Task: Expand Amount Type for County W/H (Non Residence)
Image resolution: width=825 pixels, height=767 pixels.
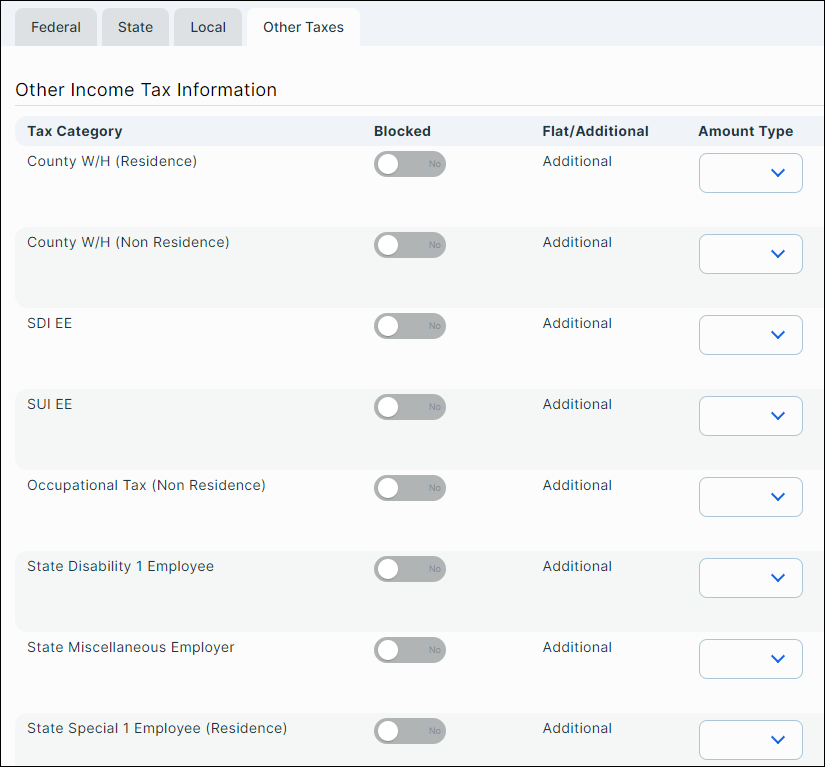Action: tap(751, 254)
